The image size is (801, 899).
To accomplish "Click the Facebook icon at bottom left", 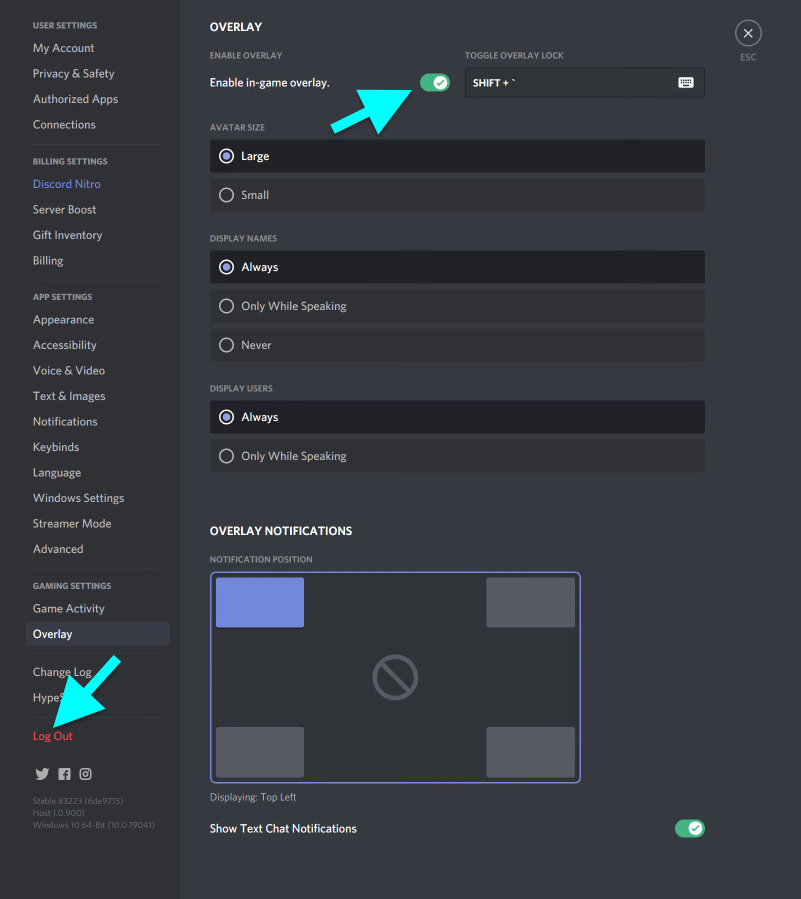I will point(64,773).
